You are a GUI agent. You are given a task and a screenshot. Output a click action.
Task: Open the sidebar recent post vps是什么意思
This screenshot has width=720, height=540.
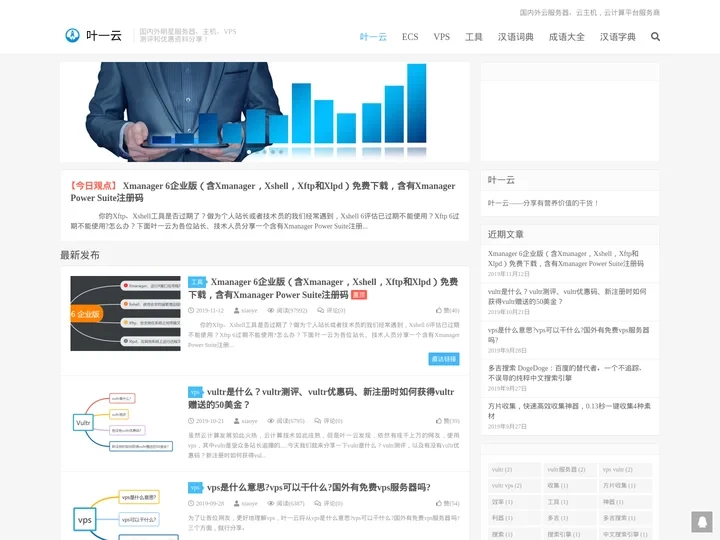(568, 335)
